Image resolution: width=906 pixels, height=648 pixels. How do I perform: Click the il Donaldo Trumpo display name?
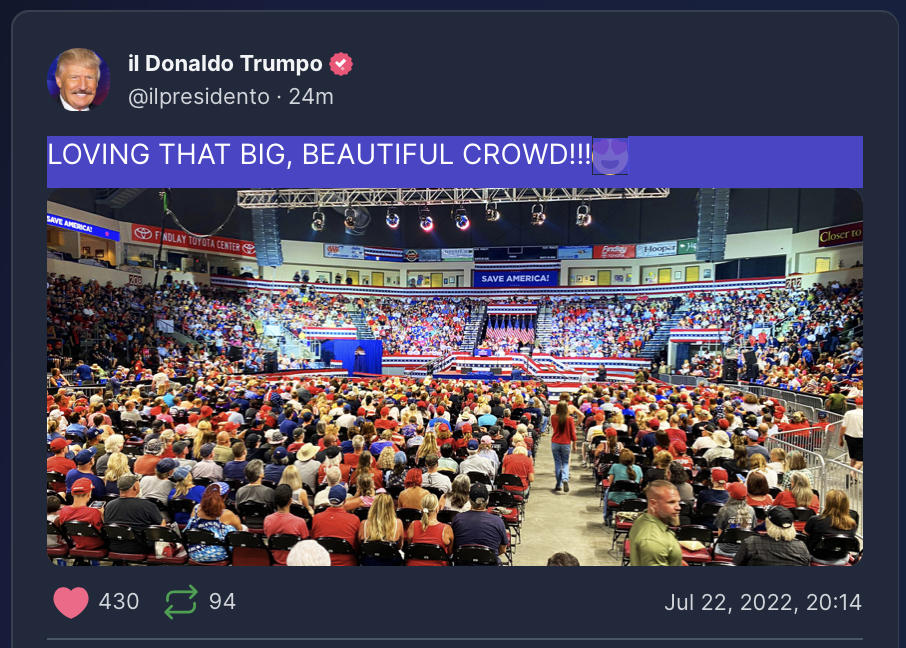point(225,63)
